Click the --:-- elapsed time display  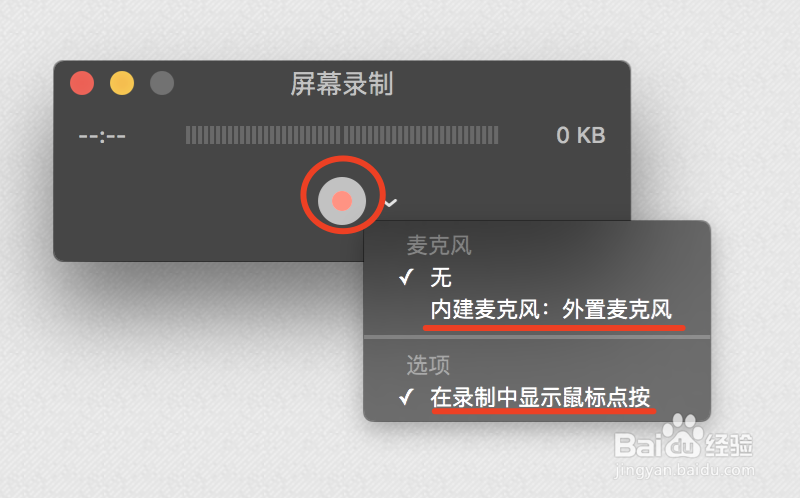(x=102, y=136)
